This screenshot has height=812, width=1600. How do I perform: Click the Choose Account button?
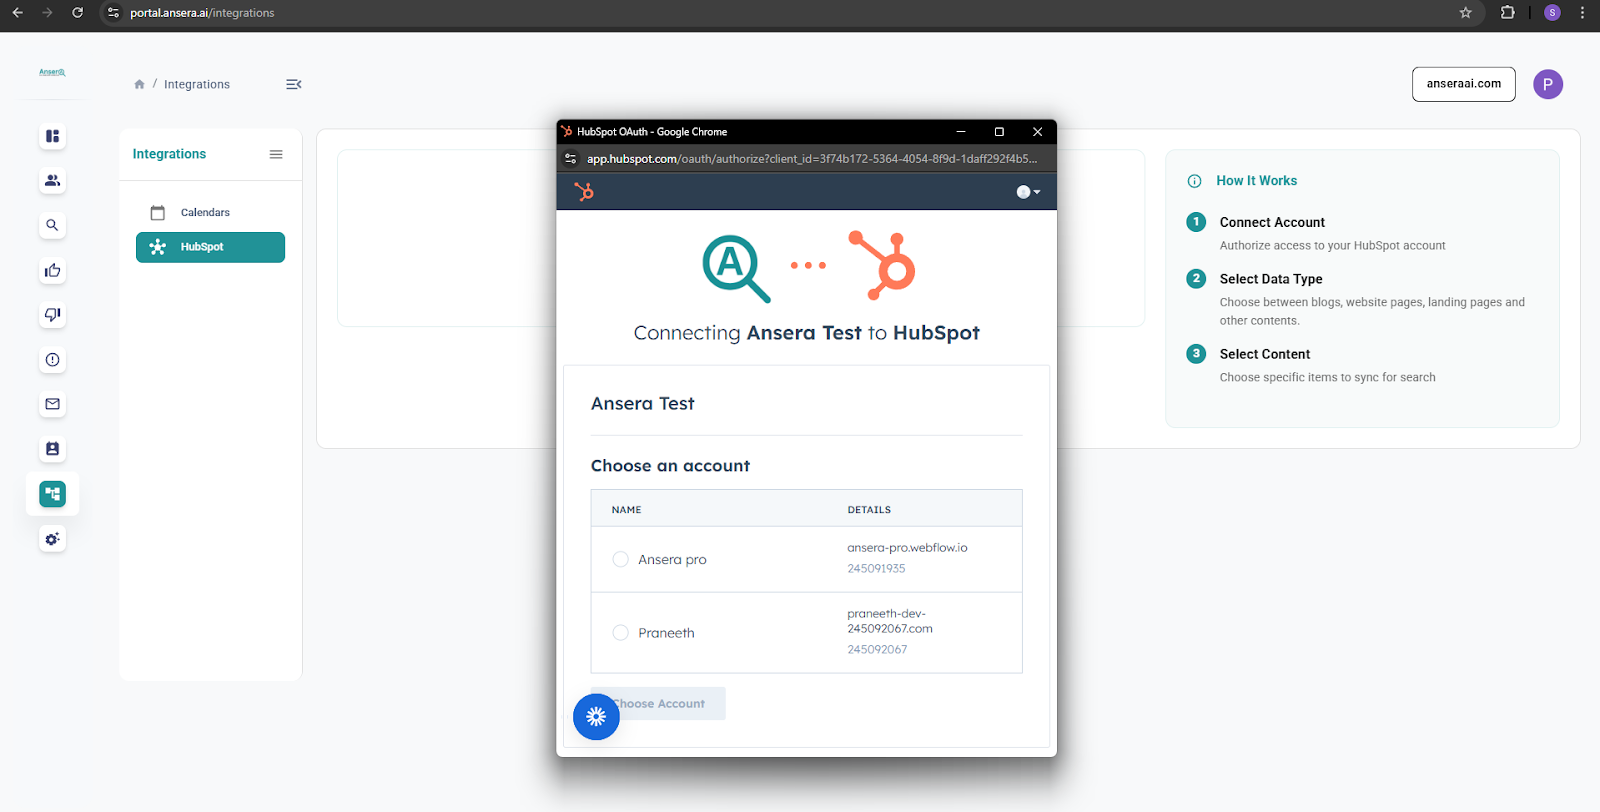[659, 703]
